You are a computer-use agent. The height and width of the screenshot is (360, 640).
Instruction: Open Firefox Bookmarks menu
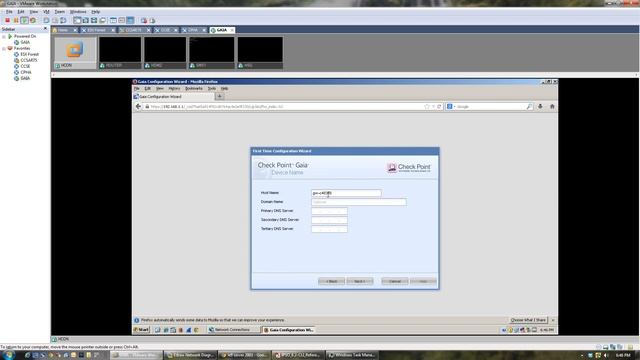[193, 89]
